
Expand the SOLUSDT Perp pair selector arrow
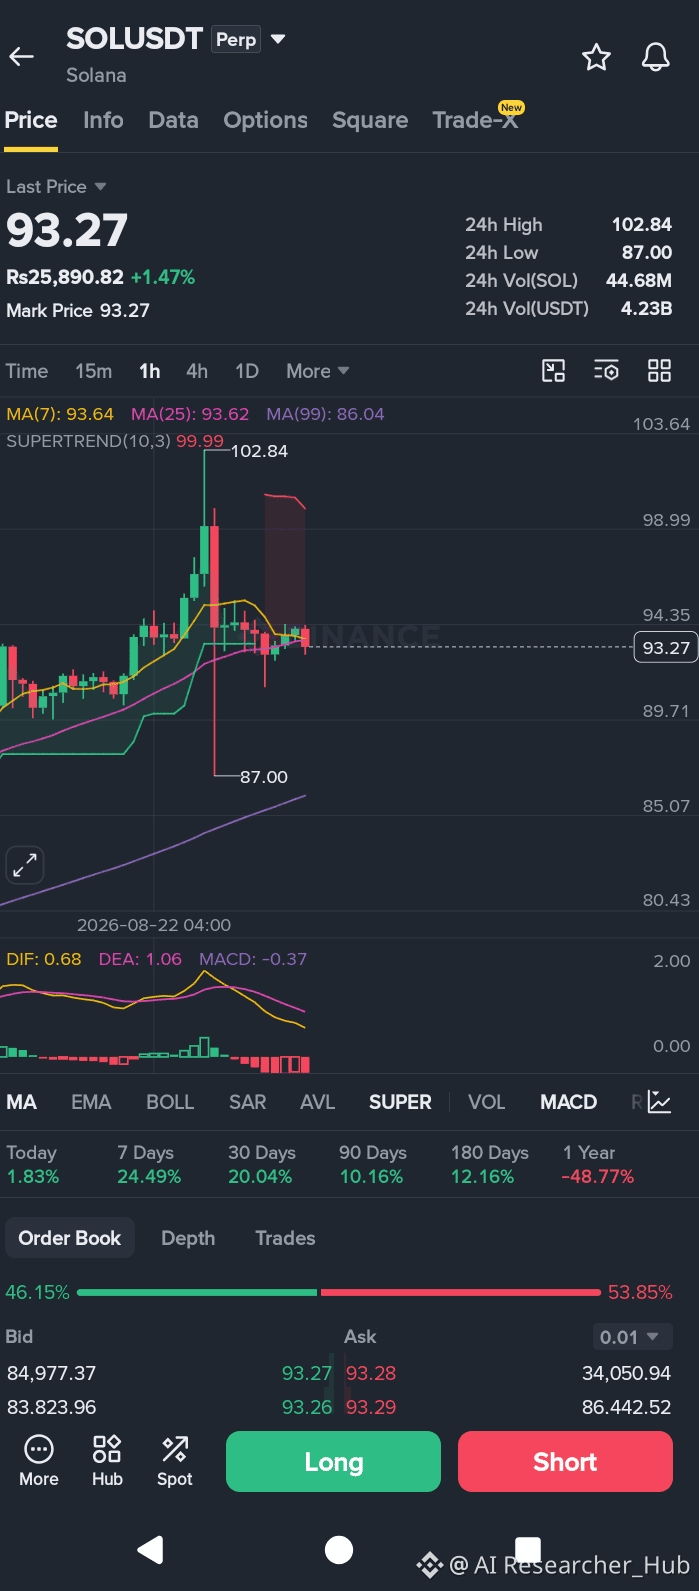pyautogui.click(x=278, y=40)
